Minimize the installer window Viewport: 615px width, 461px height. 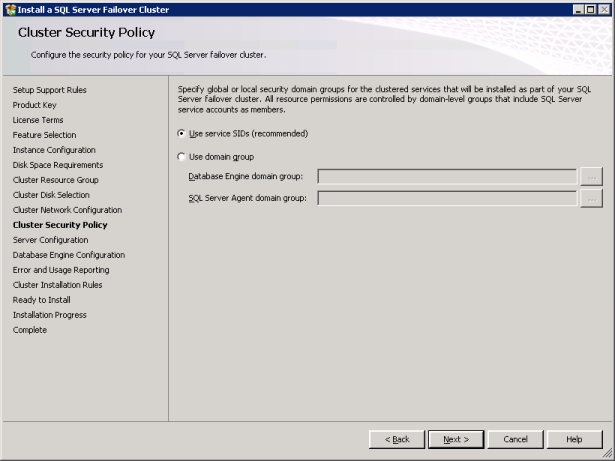578,10
